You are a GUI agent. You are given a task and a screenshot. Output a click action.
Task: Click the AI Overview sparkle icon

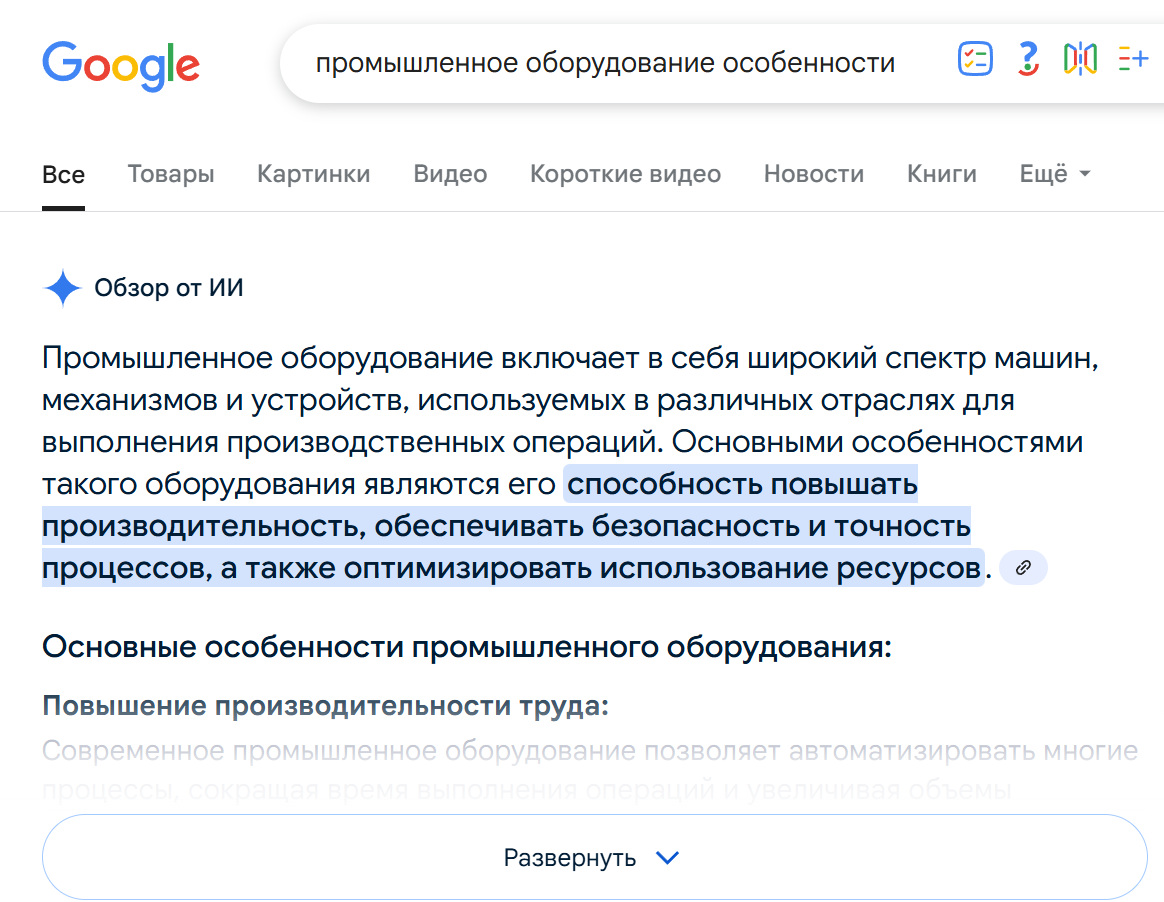pos(62,288)
